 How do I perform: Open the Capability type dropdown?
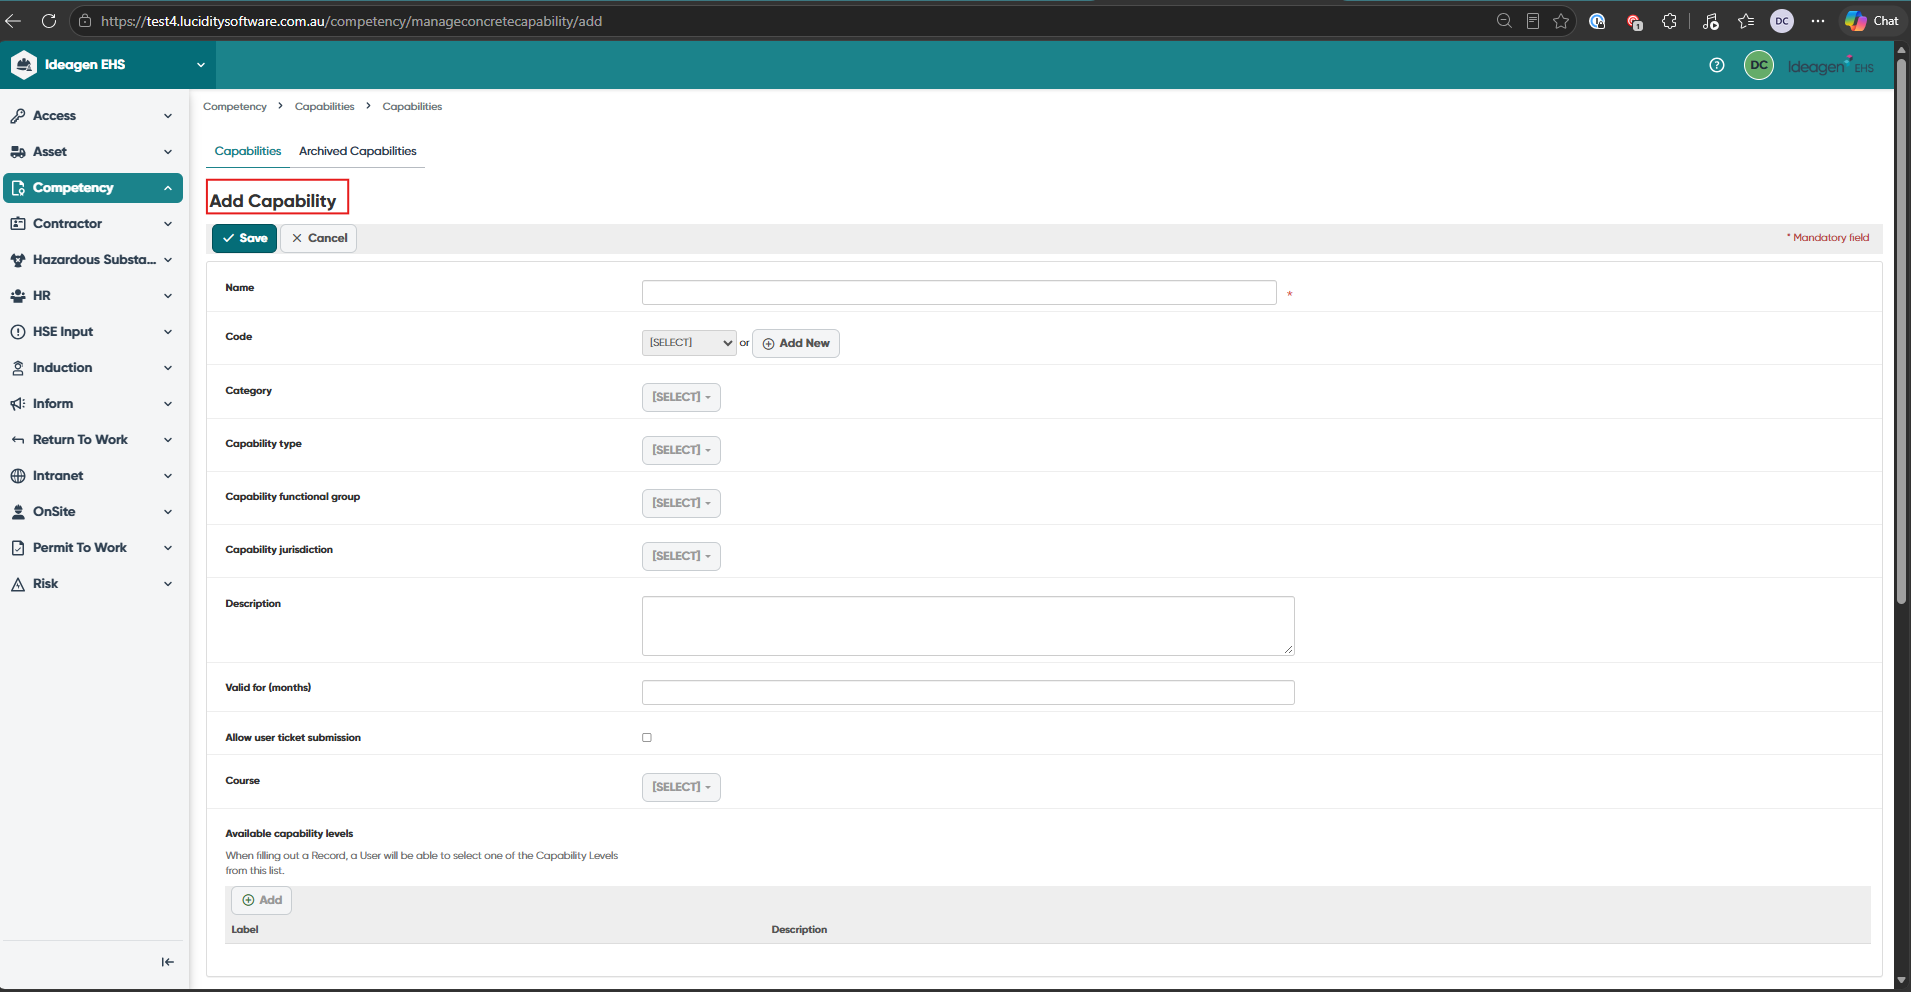(681, 450)
